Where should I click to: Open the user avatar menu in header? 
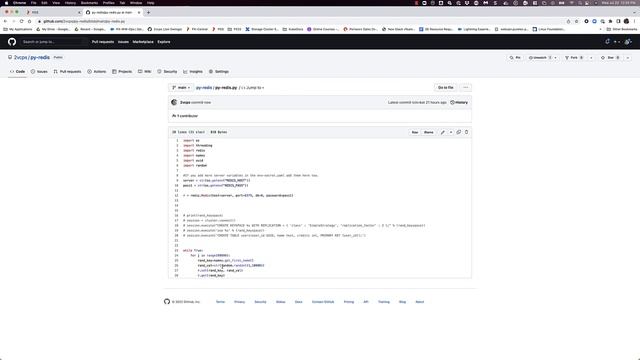click(x=628, y=42)
